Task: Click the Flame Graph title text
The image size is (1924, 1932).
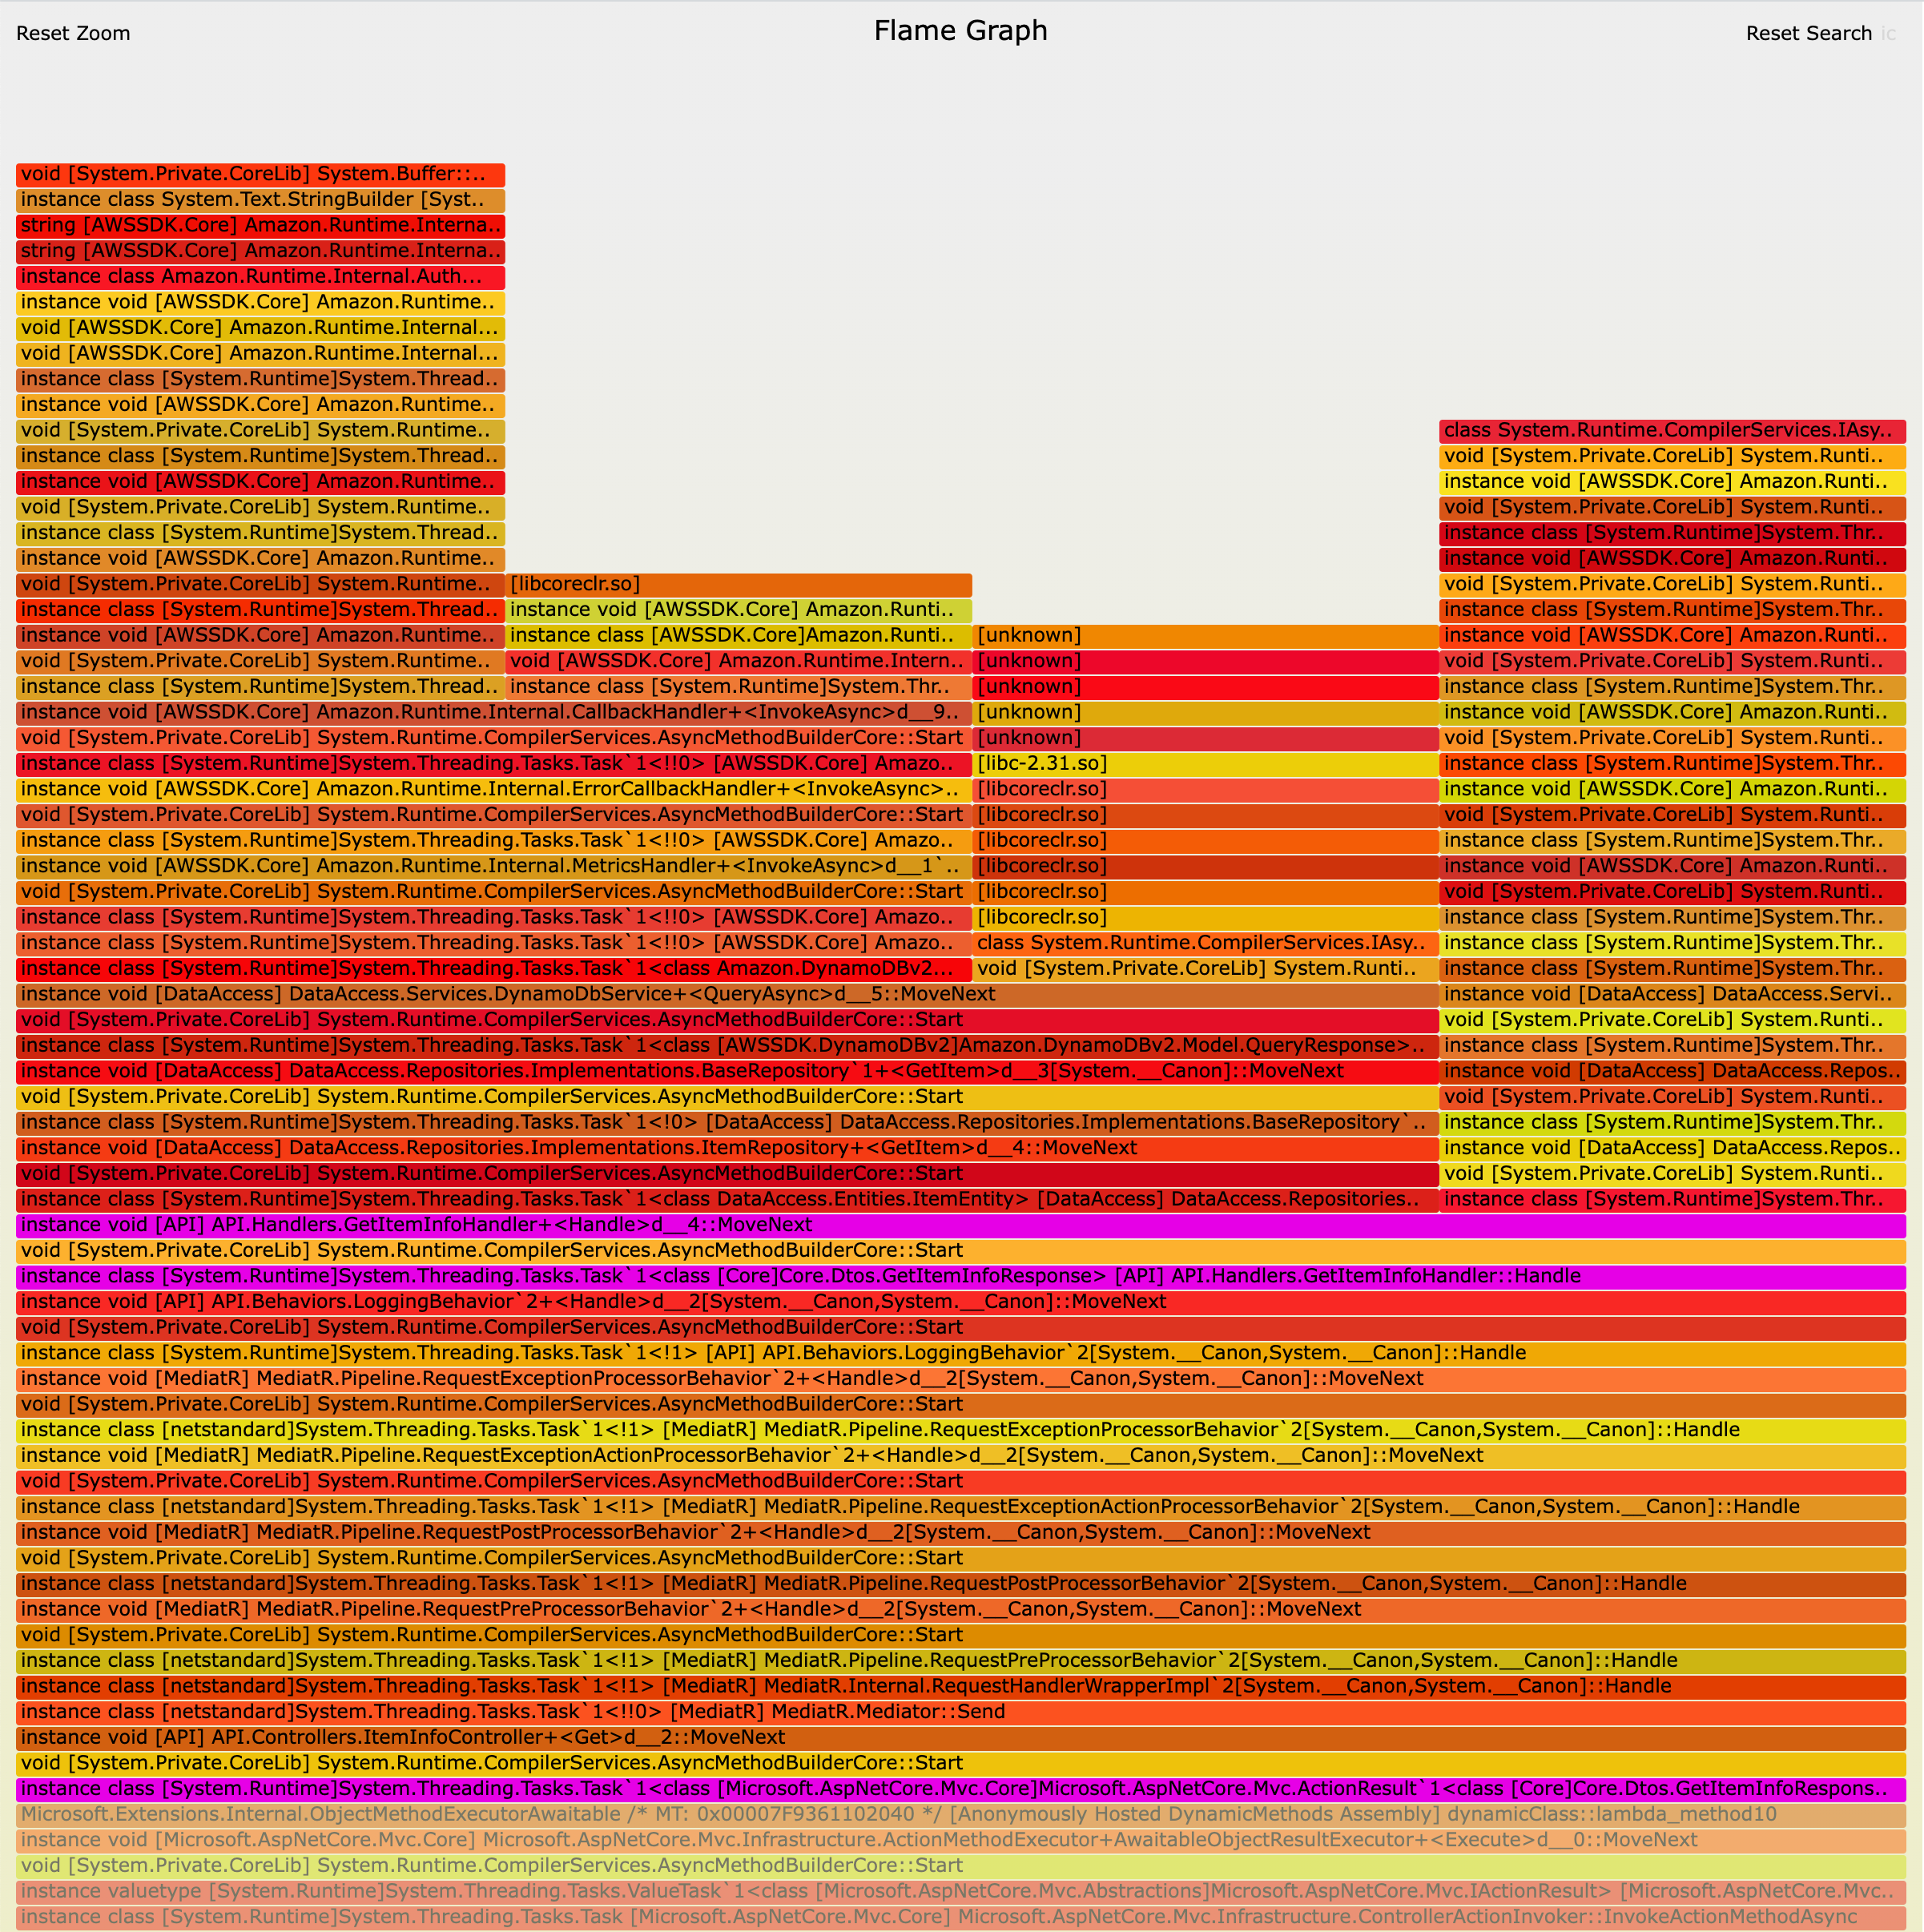Action: tap(961, 31)
